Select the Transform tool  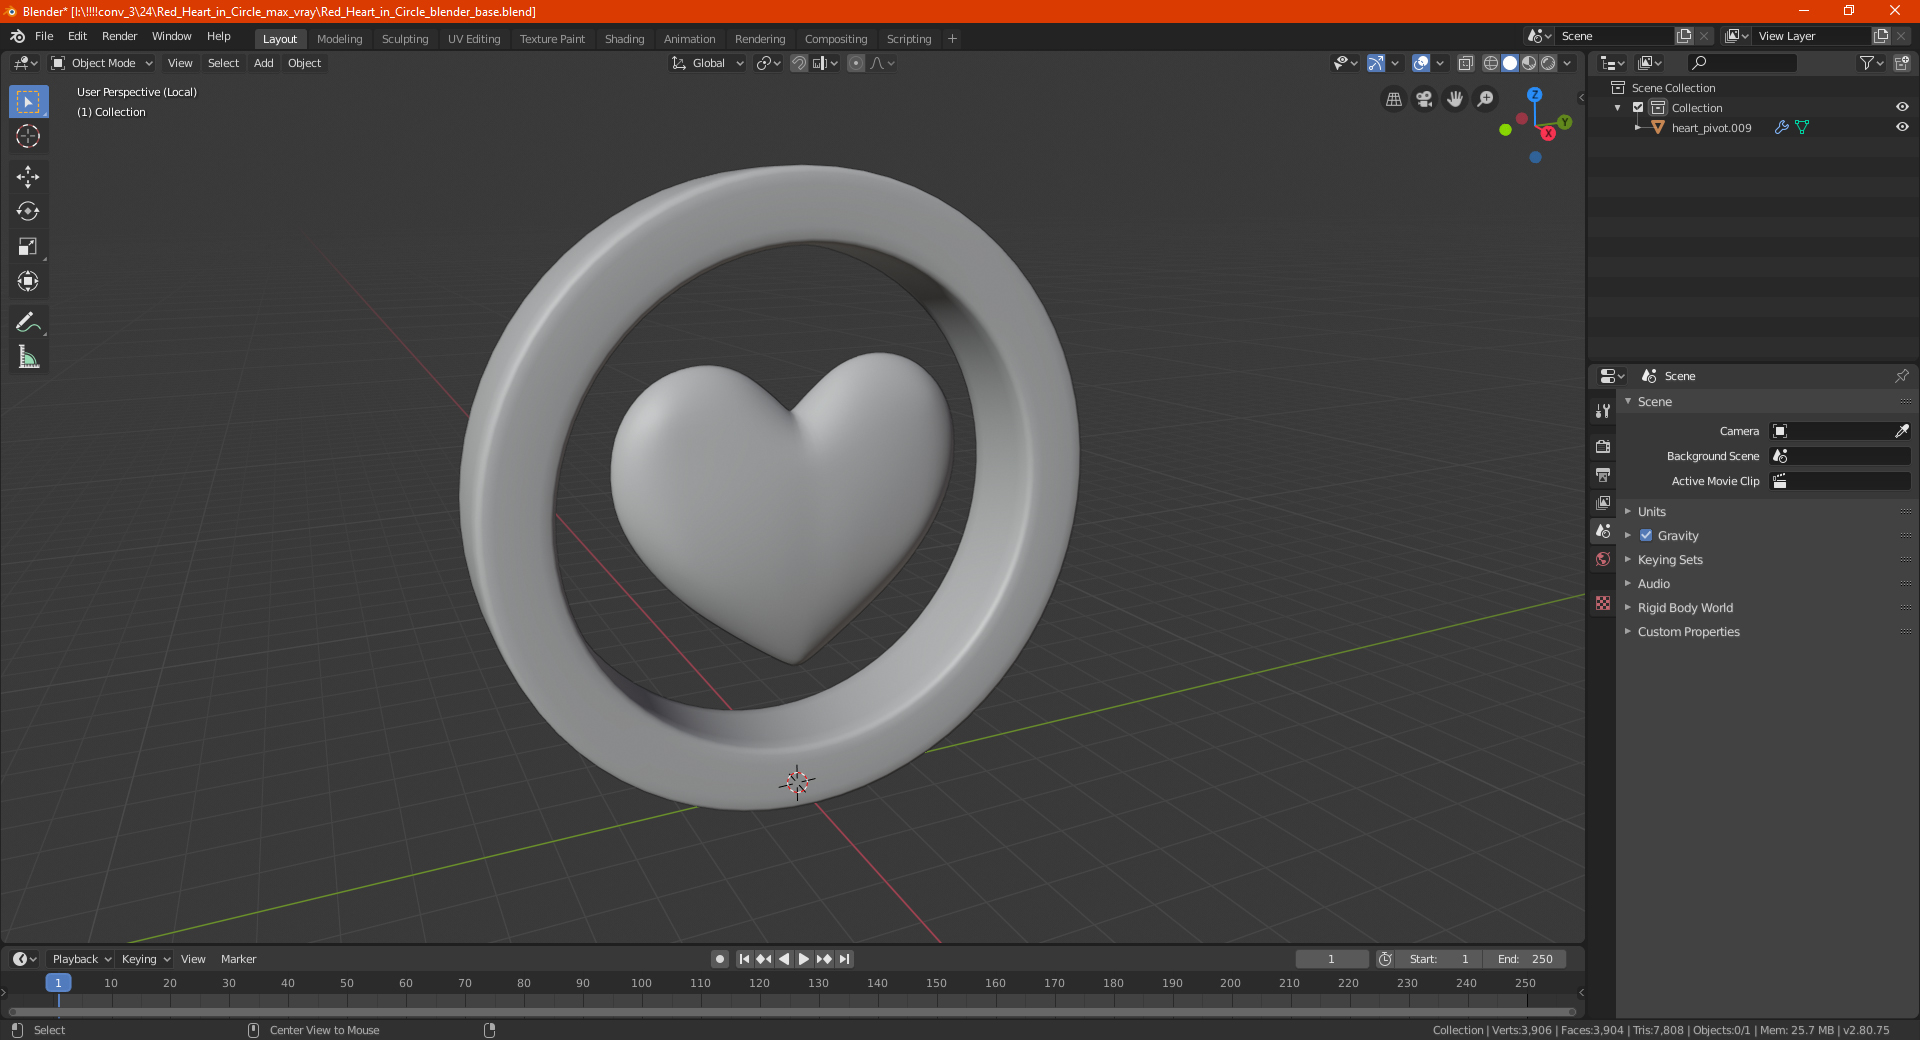(x=28, y=282)
